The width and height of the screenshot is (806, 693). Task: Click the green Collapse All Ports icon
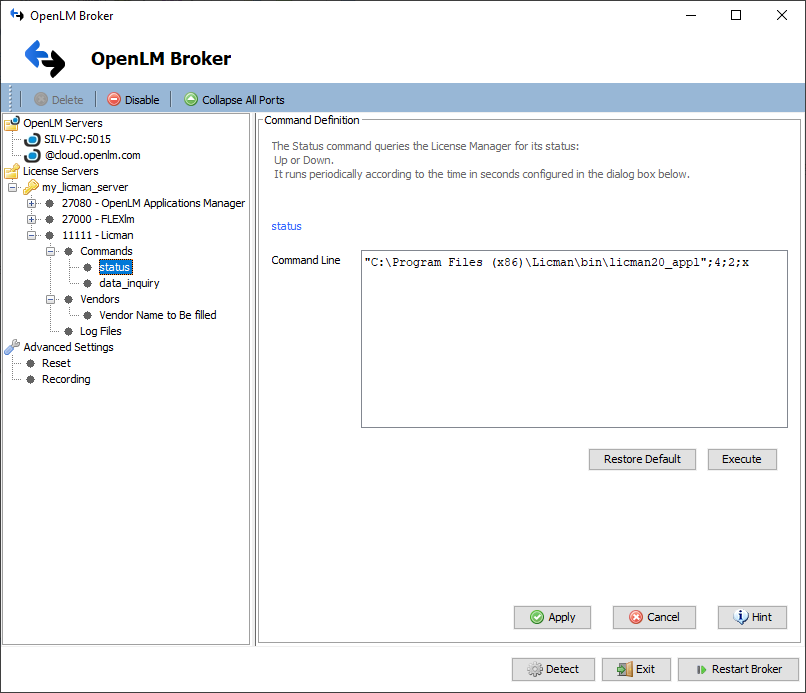pyautogui.click(x=191, y=100)
